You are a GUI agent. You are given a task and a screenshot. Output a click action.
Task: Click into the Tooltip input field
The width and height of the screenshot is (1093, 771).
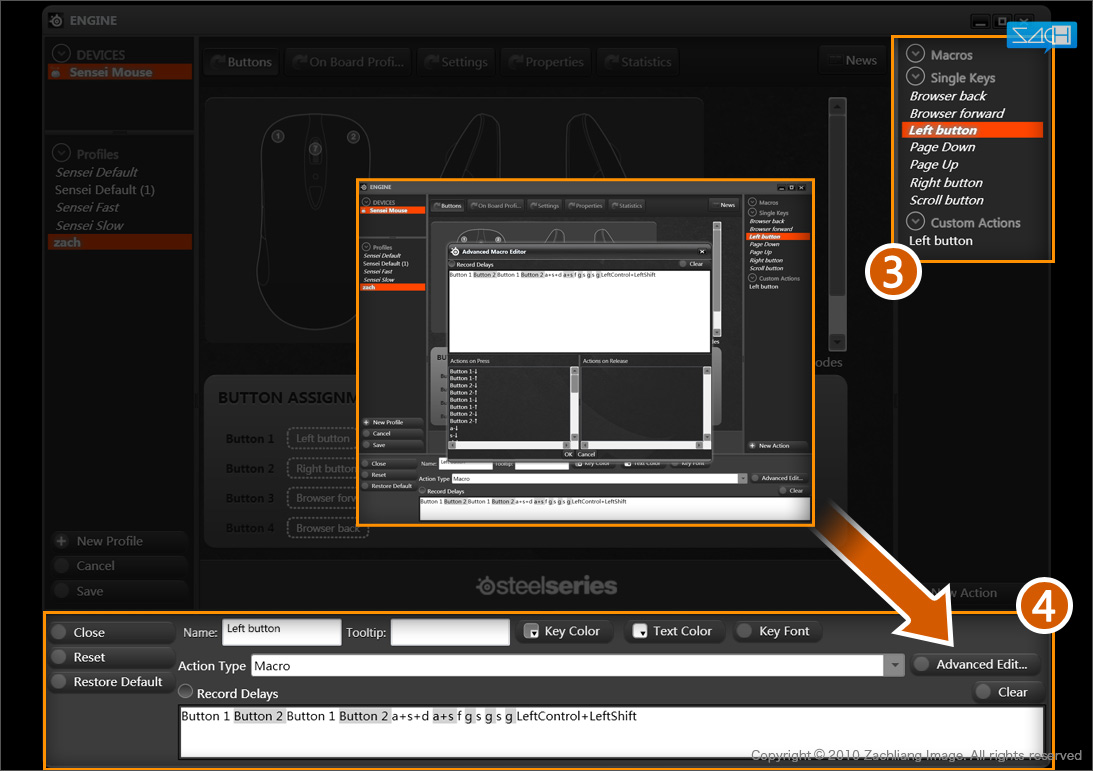click(450, 632)
